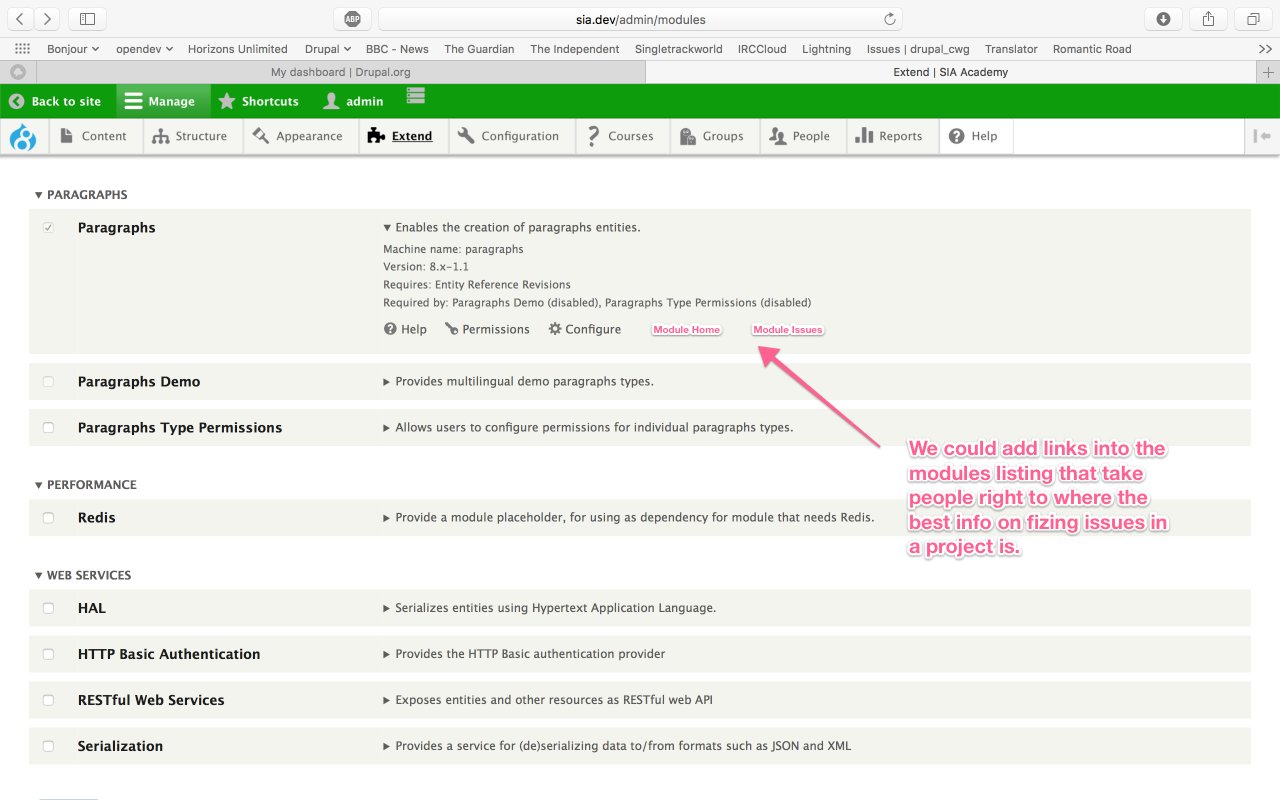Click the server stack toolbar icon
Screen dimensions: 1280x800
[x=416, y=95]
